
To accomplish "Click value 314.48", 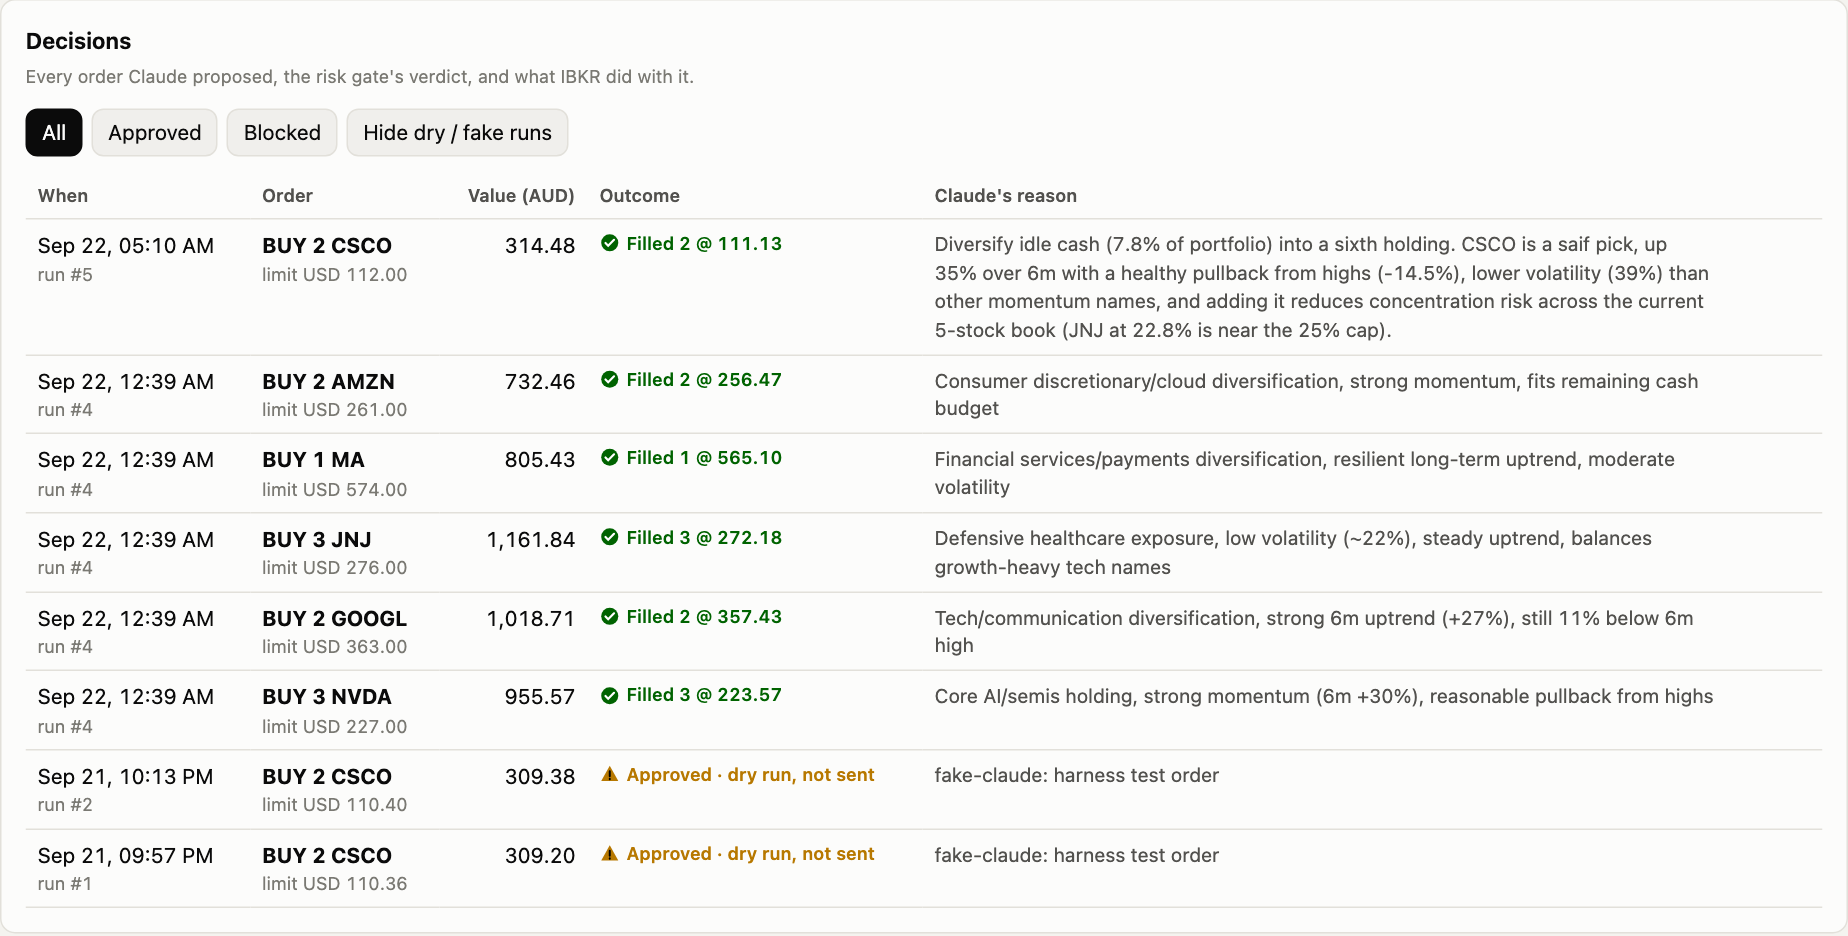I will 540,246.
